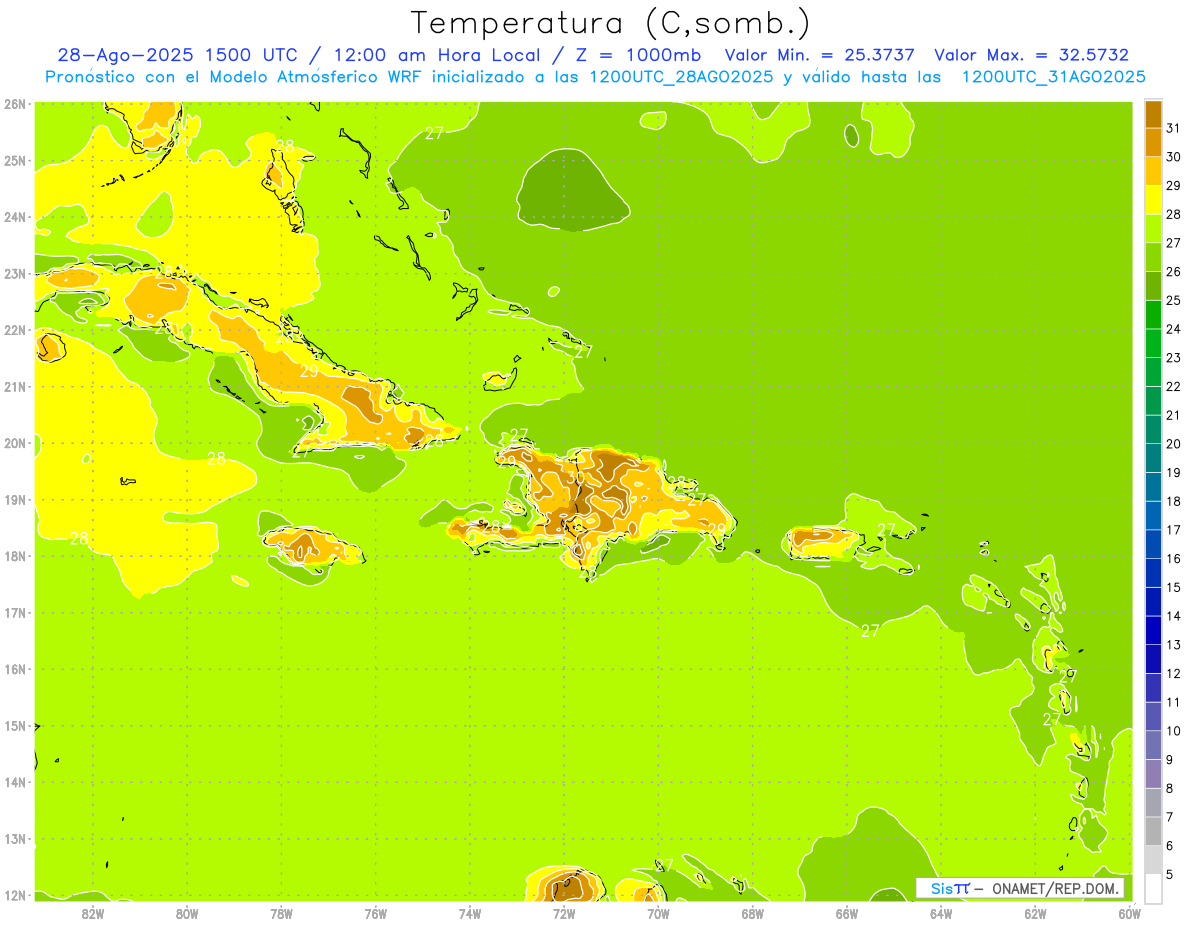Click the 72W longitude axis label

pyautogui.click(x=564, y=913)
